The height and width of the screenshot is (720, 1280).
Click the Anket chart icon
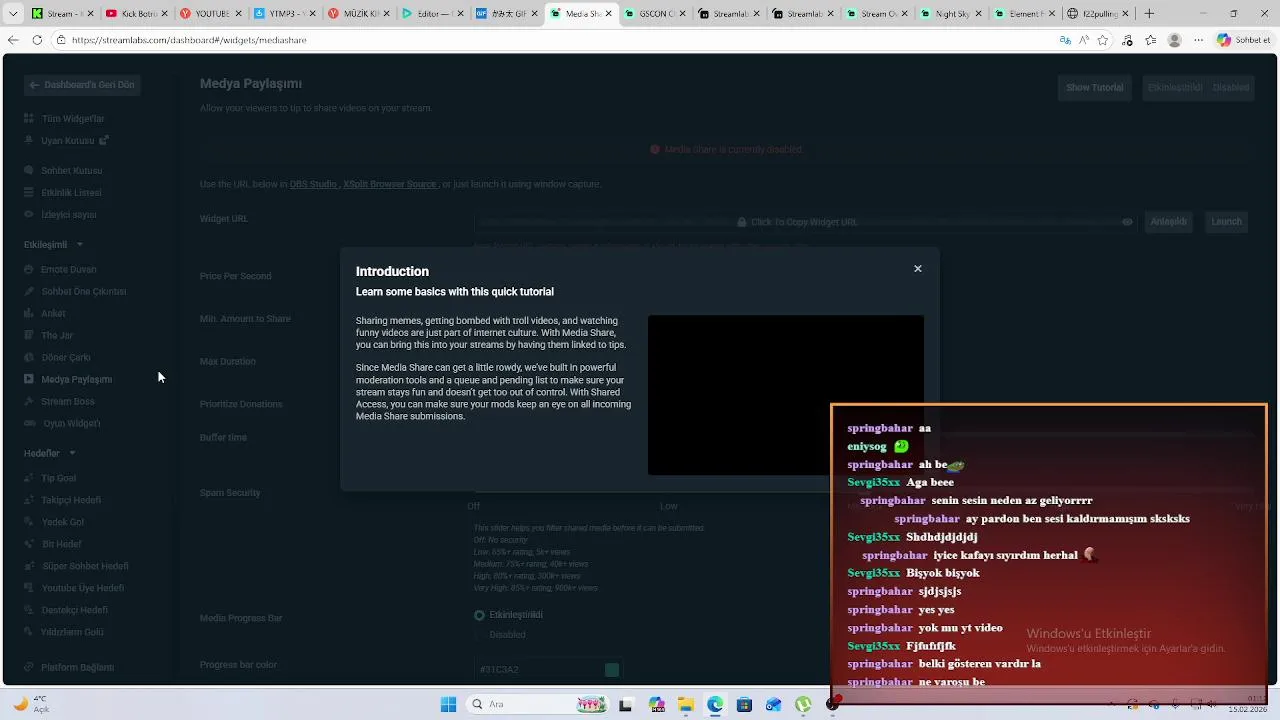[x=29, y=314]
